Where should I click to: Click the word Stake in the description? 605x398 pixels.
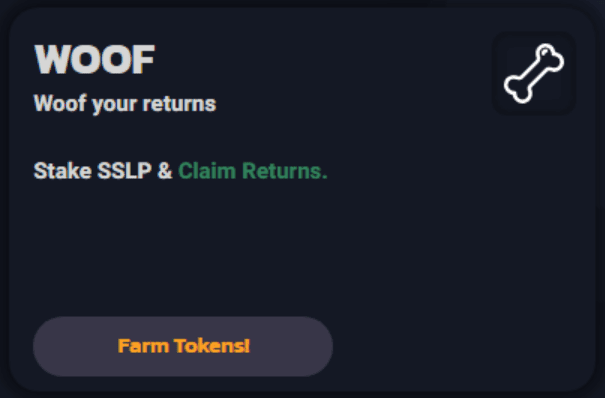click(63, 171)
